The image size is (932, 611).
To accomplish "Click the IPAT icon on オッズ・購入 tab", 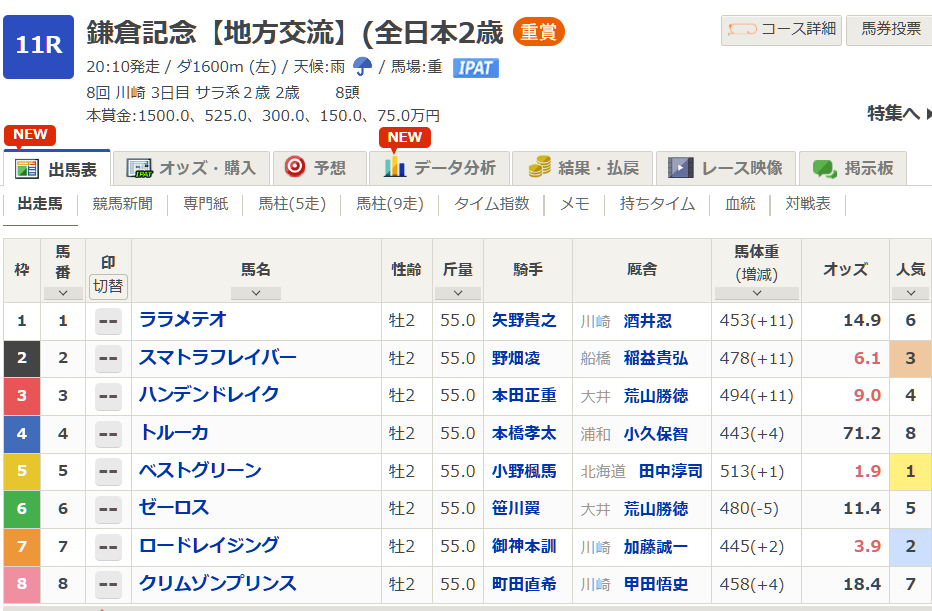I will [x=139, y=168].
